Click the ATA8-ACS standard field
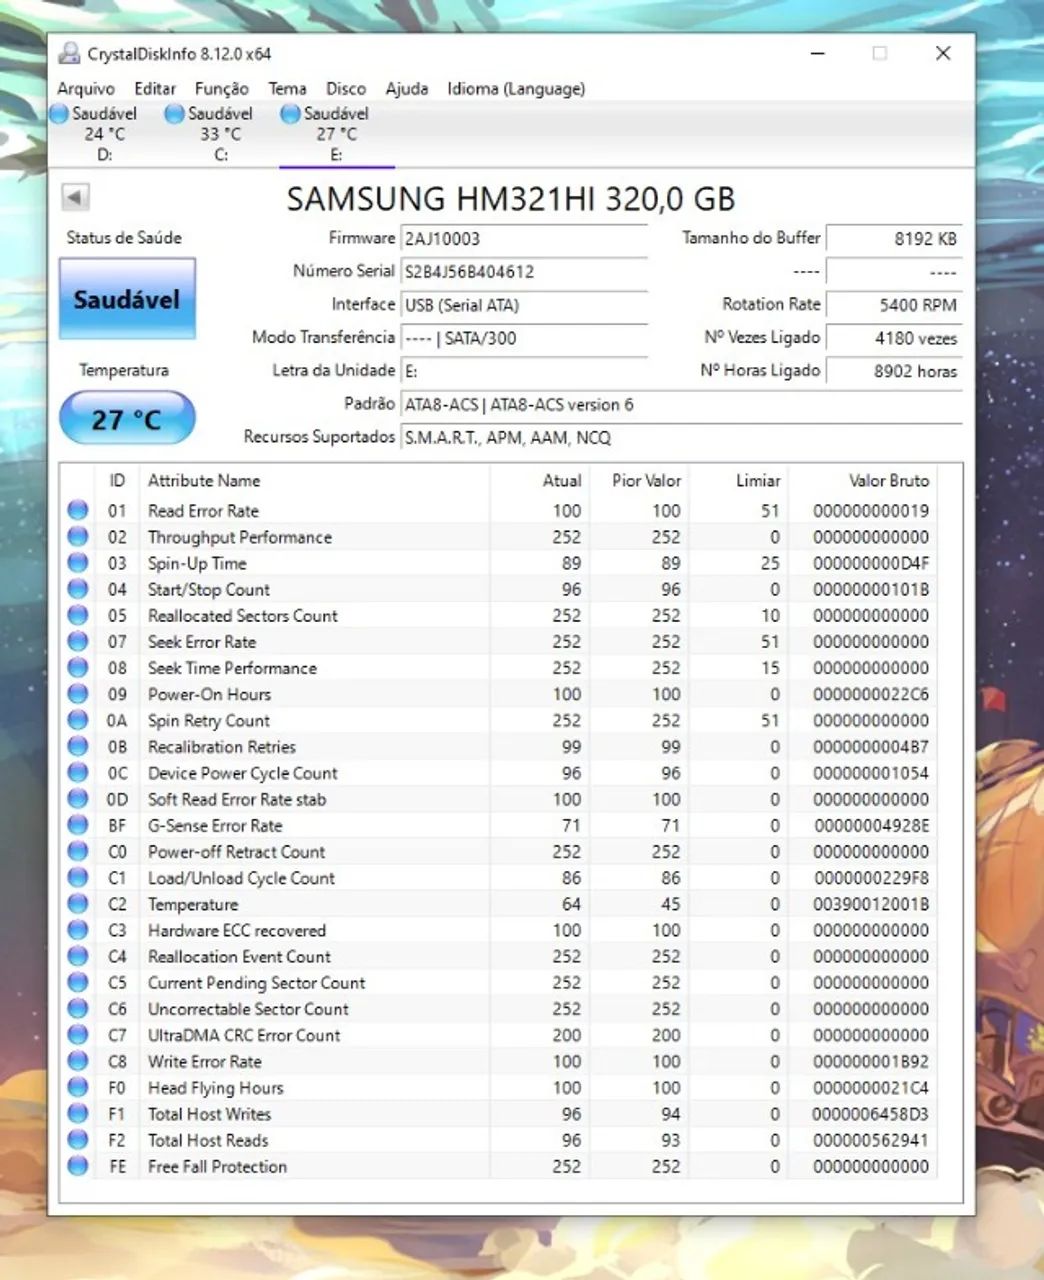 tap(680, 405)
